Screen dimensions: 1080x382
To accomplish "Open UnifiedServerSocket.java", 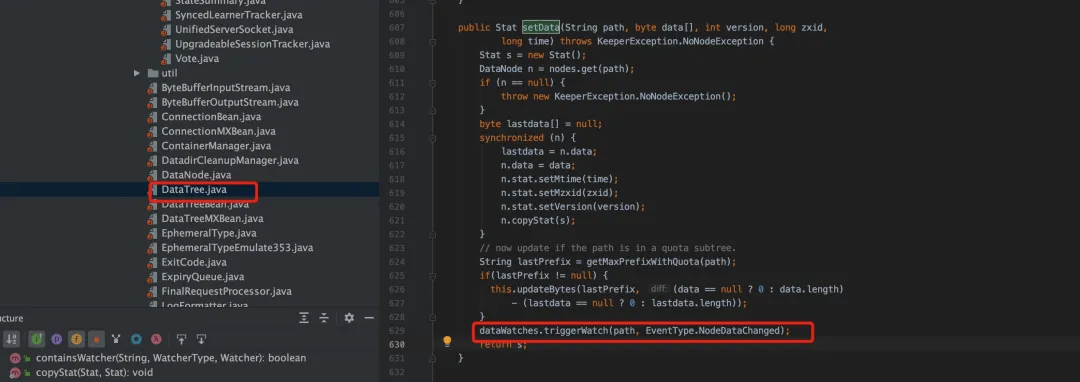I will click(x=234, y=30).
